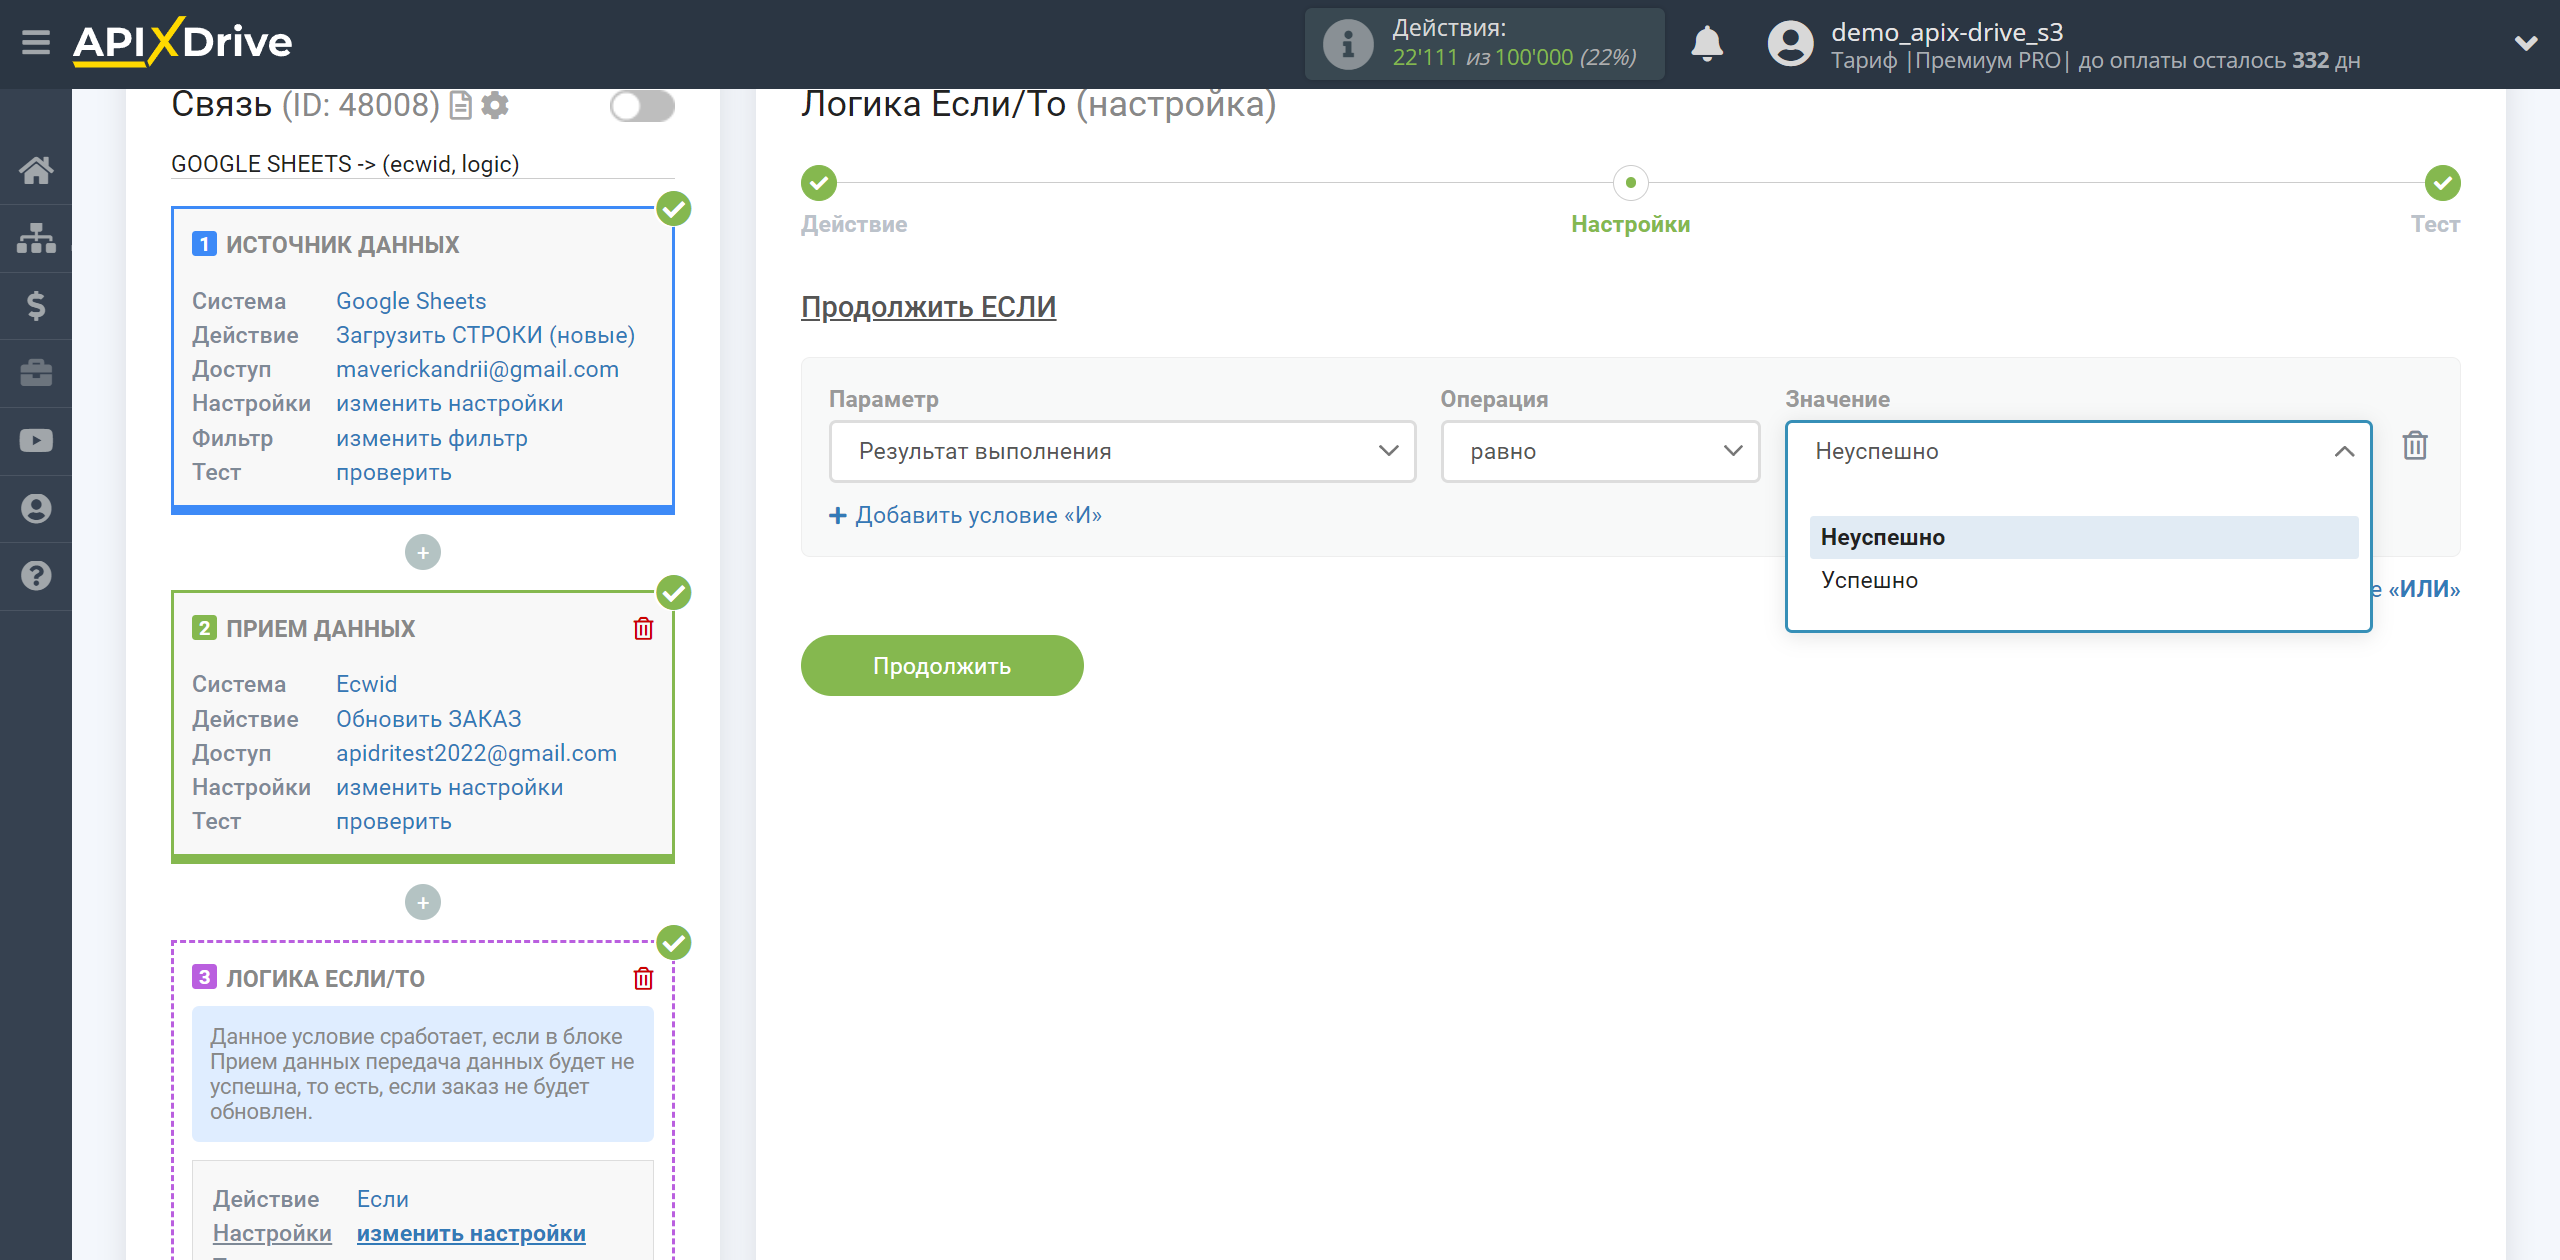The width and height of the screenshot is (2560, 1260).
Task: Click the ApiX-Drive logo
Action: [x=182, y=42]
